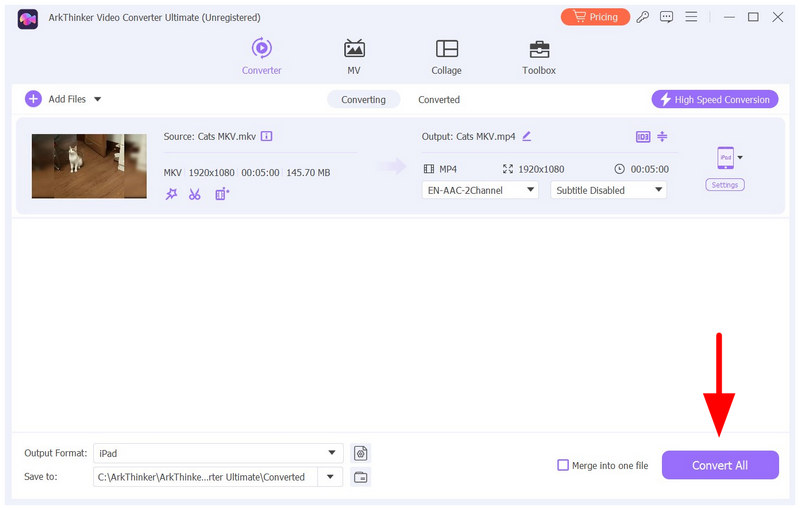Open the Output Format iPad dropdown
Screen dimensions: 800x510
[218, 453]
